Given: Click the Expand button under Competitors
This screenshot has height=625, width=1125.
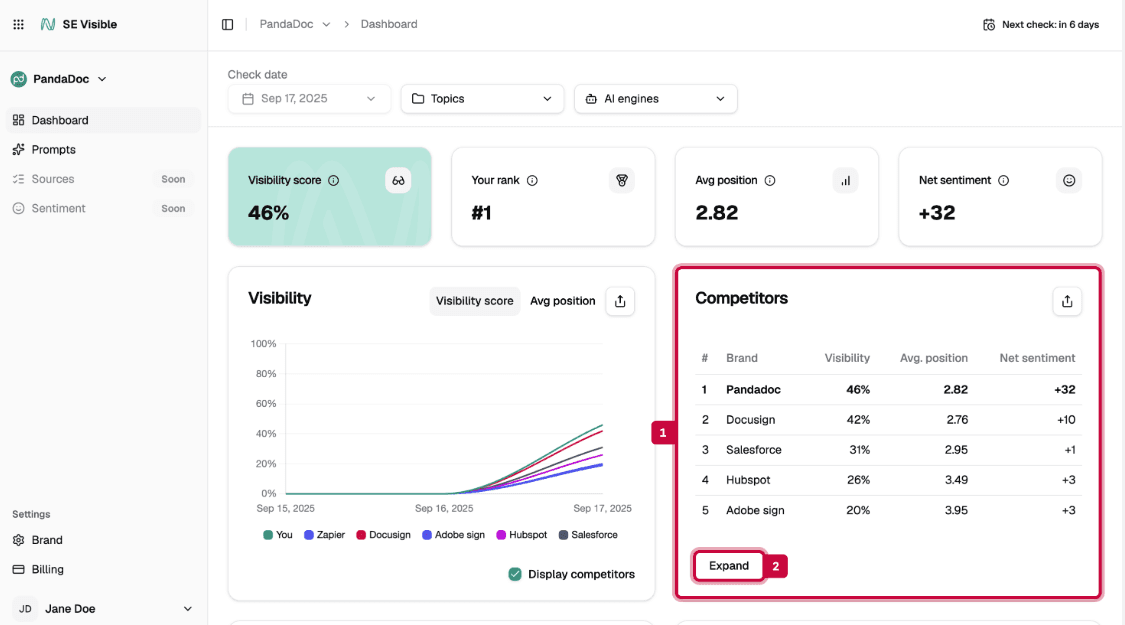Looking at the screenshot, I should pos(729,565).
